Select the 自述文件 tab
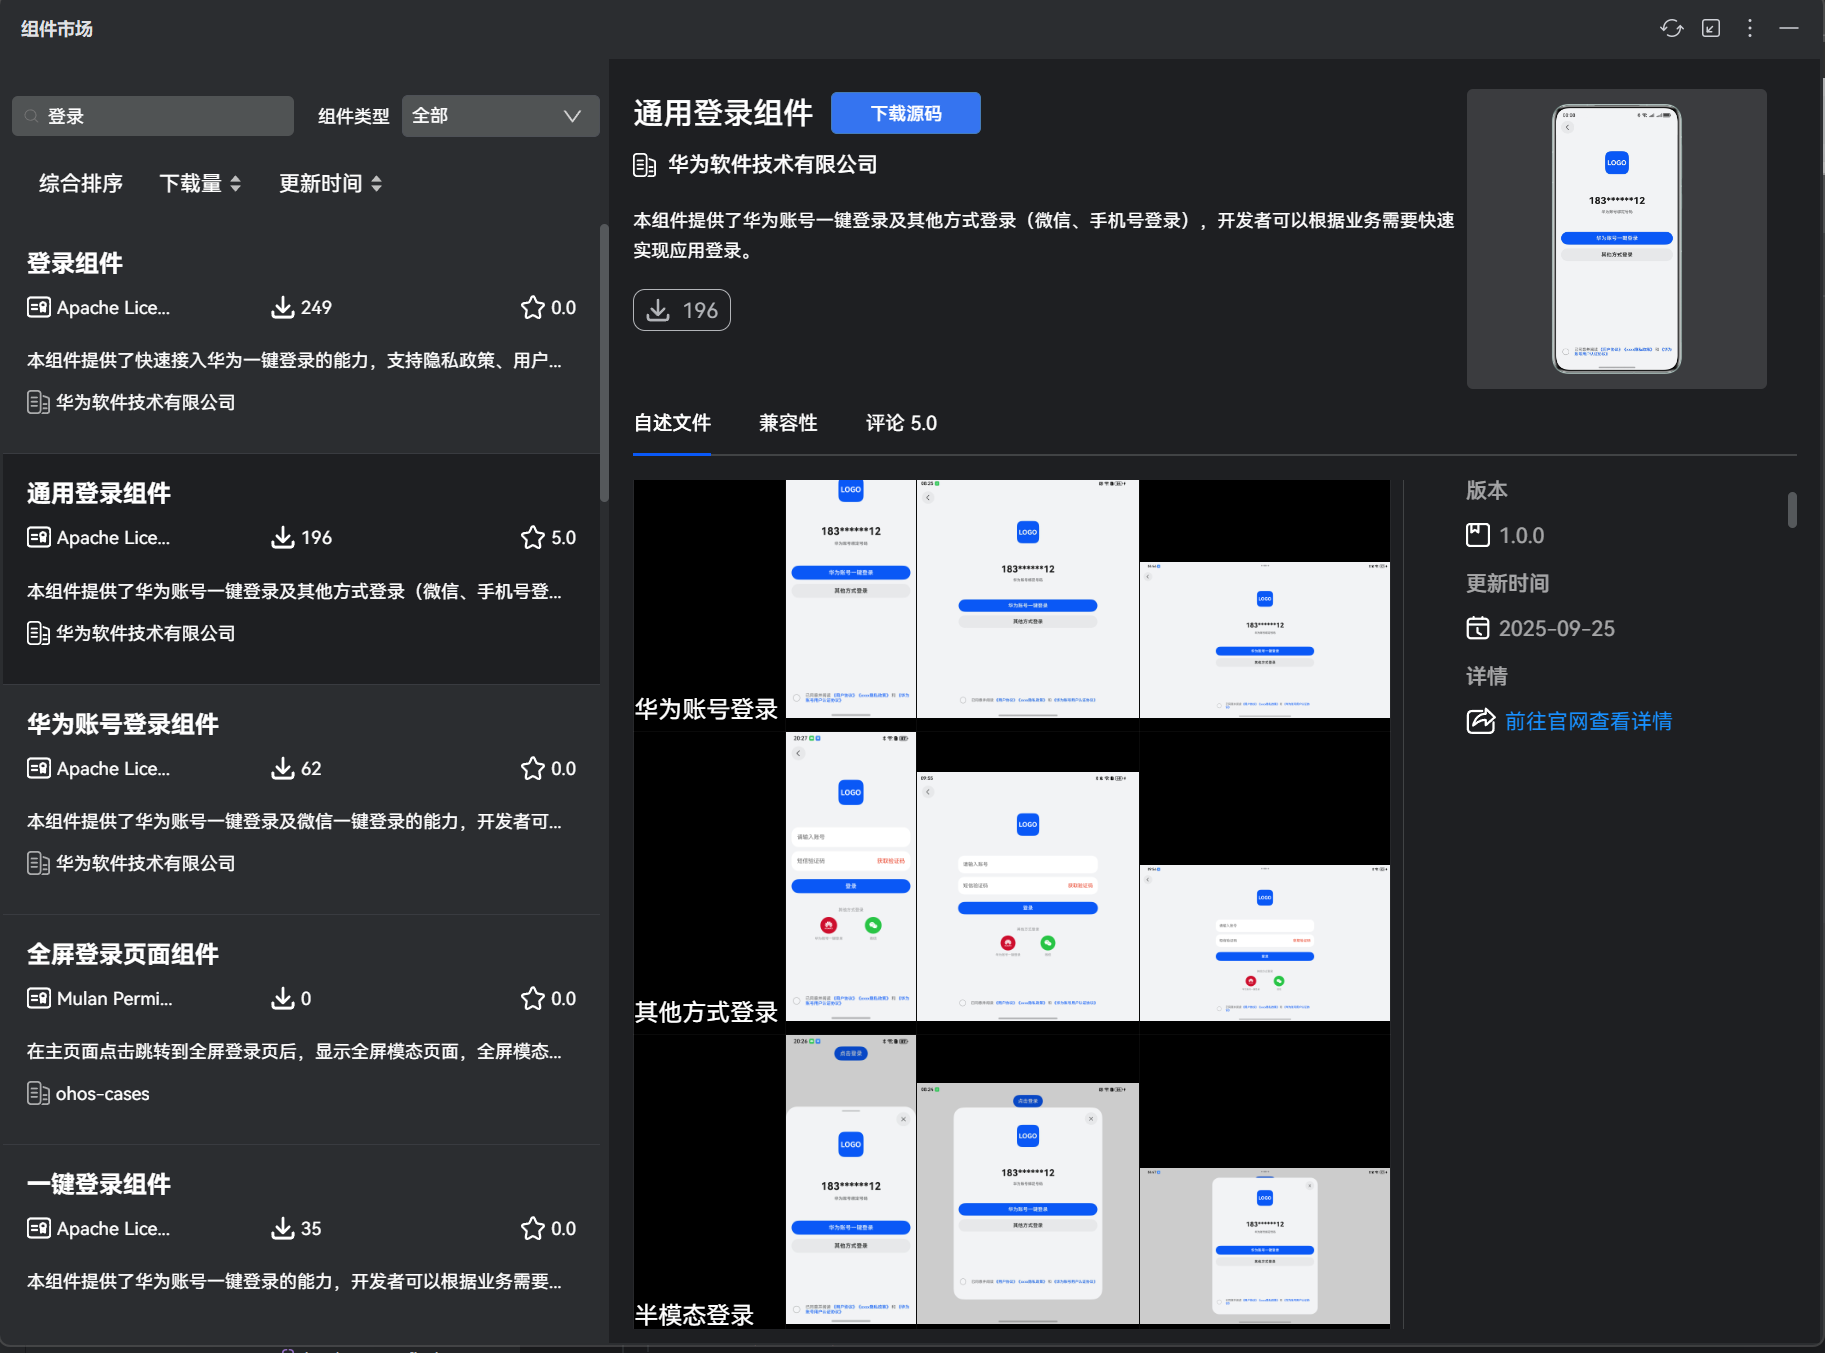This screenshot has height=1353, width=1825. pyautogui.click(x=672, y=423)
